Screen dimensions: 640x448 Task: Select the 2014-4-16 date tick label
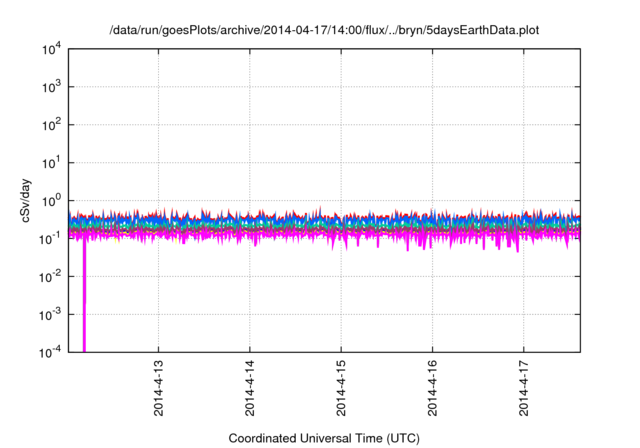(x=432, y=388)
